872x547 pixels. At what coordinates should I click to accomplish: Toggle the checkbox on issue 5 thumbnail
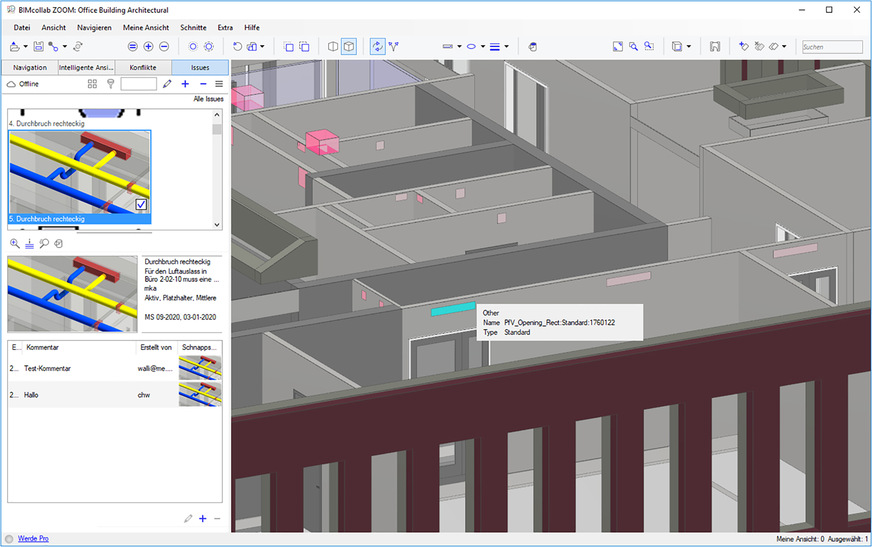pyautogui.click(x=141, y=205)
